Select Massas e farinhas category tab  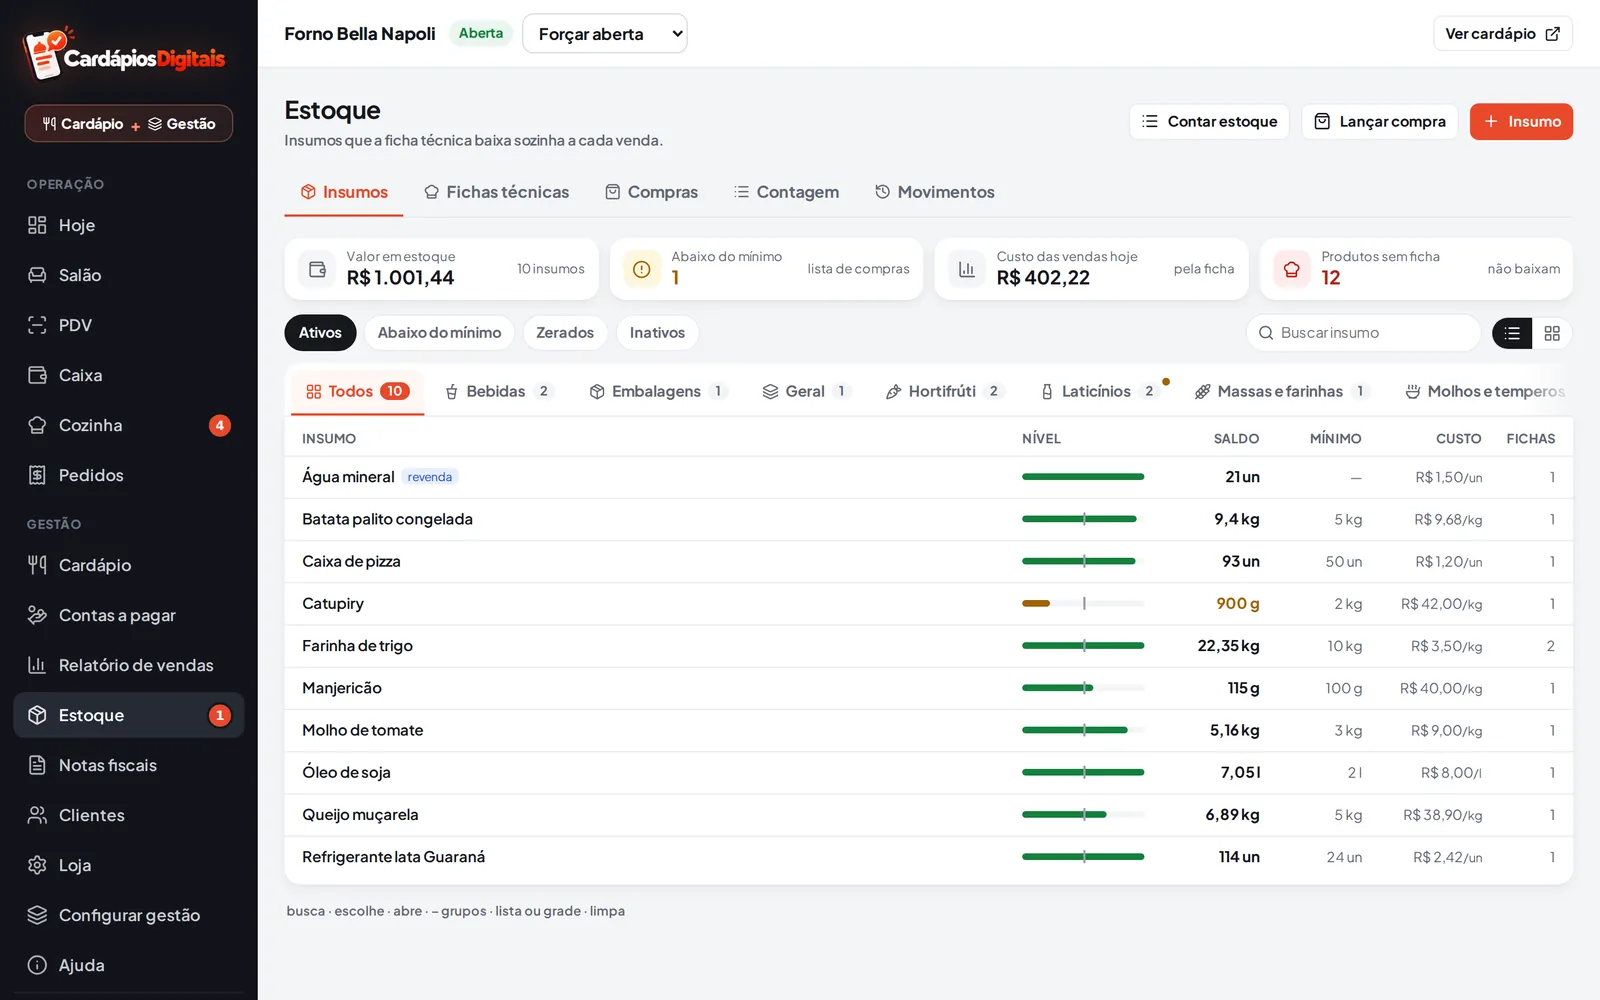point(1280,391)
